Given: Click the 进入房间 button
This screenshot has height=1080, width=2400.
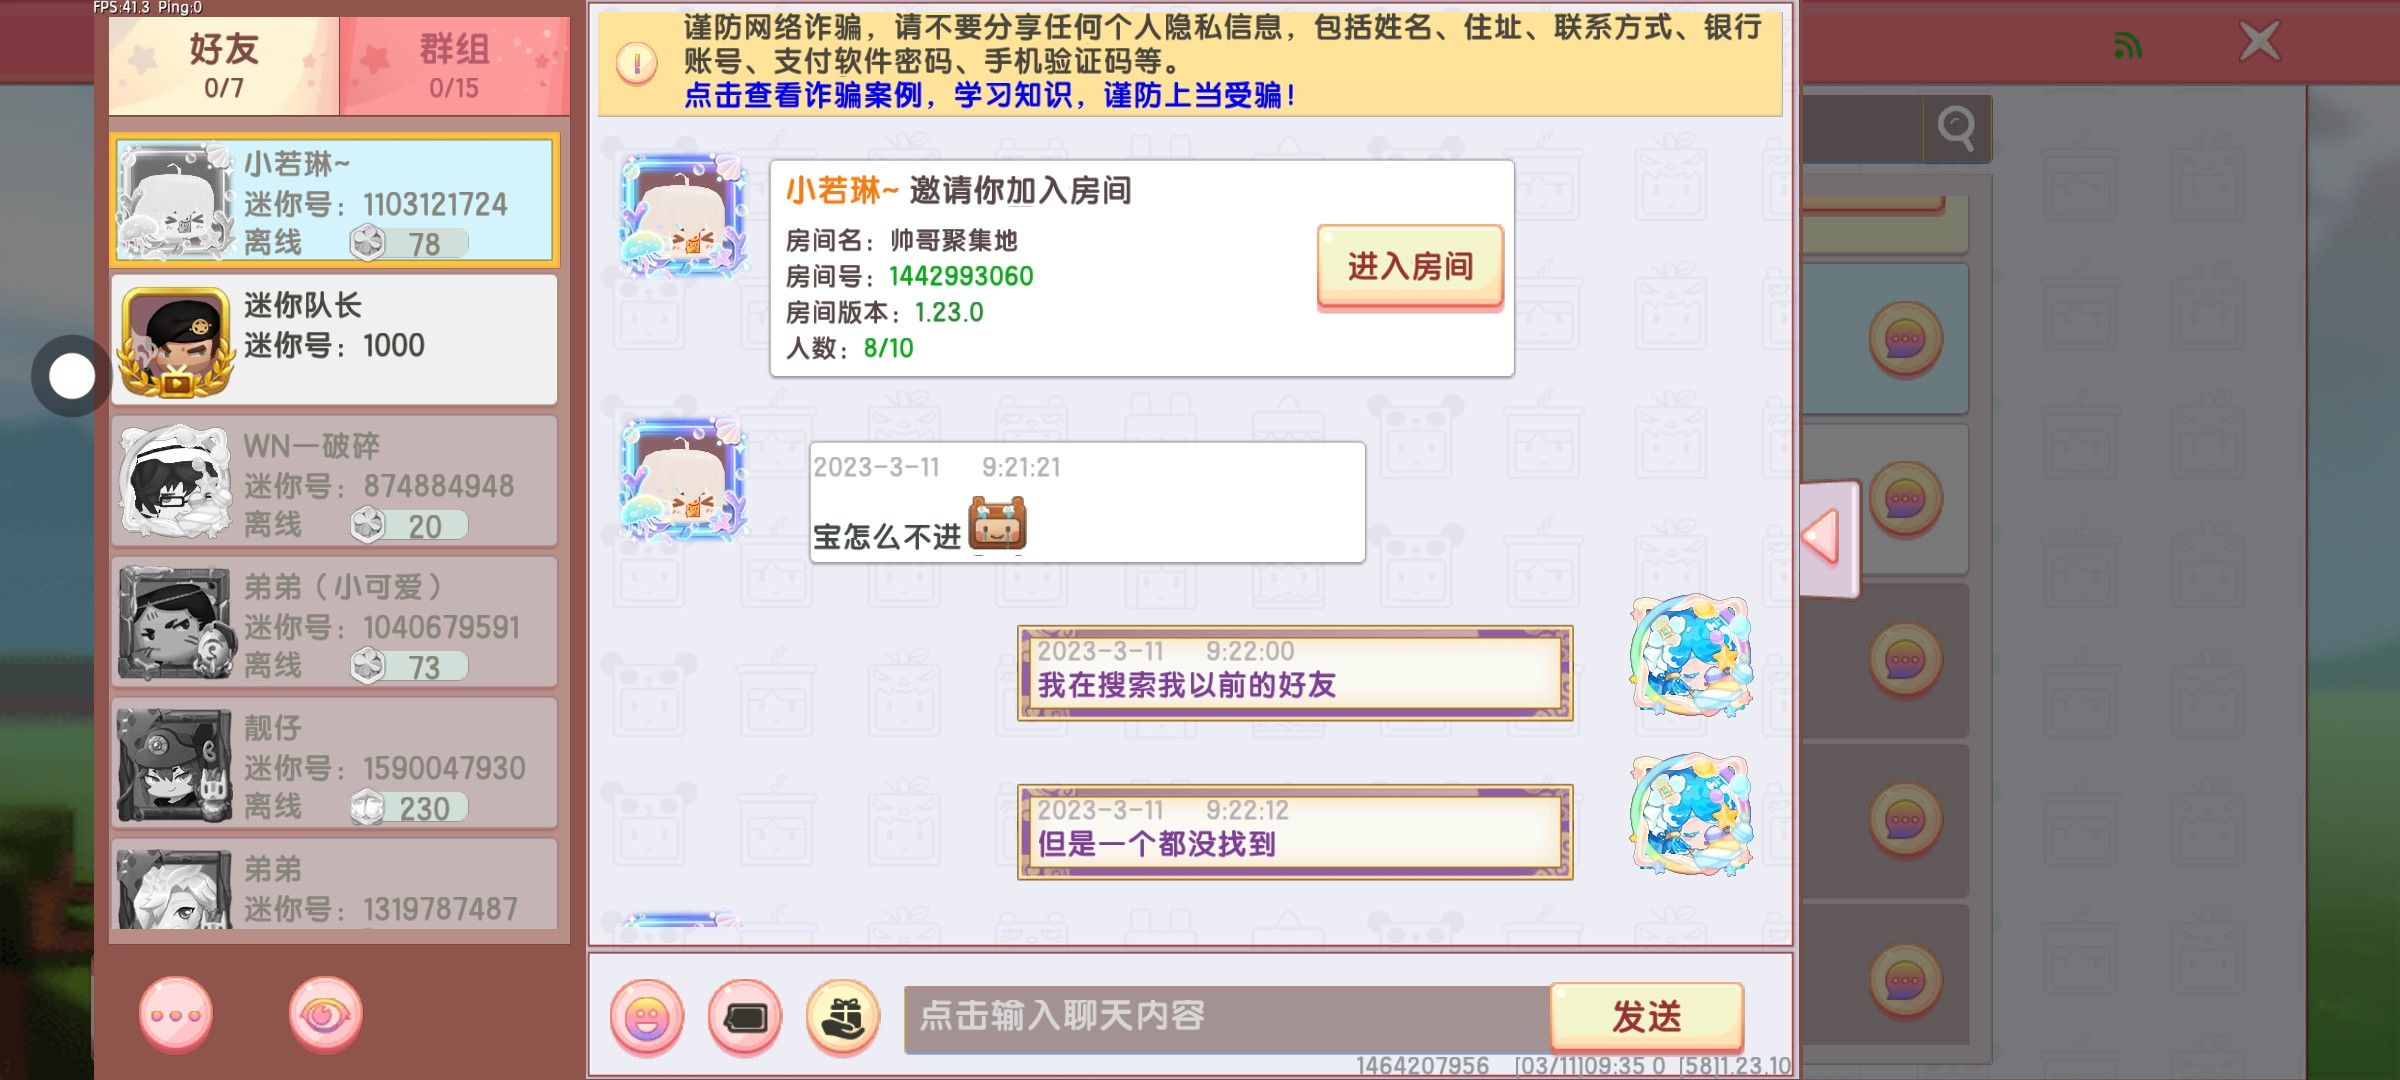Looking at the screenshot, I should (x=1410, y=266).
